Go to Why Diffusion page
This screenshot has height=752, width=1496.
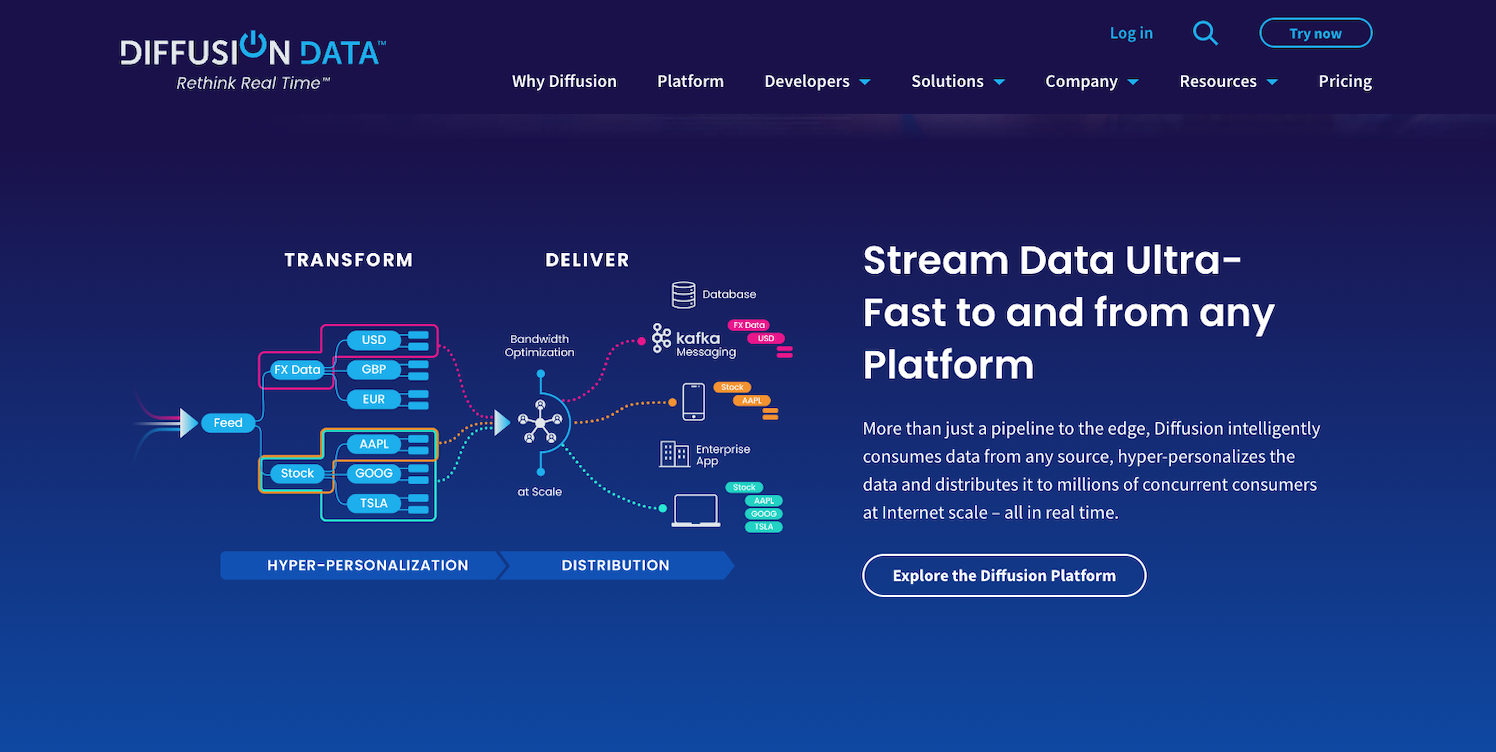[564, 81]
